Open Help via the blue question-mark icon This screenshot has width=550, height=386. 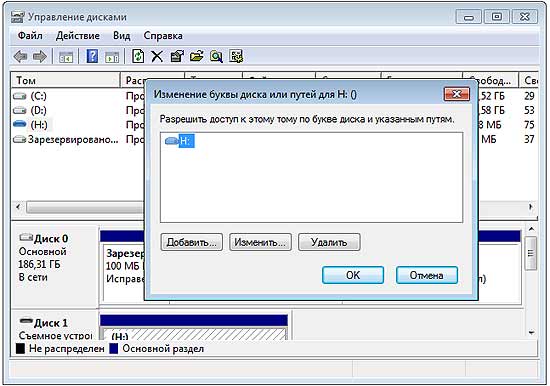tap(92, 56)
